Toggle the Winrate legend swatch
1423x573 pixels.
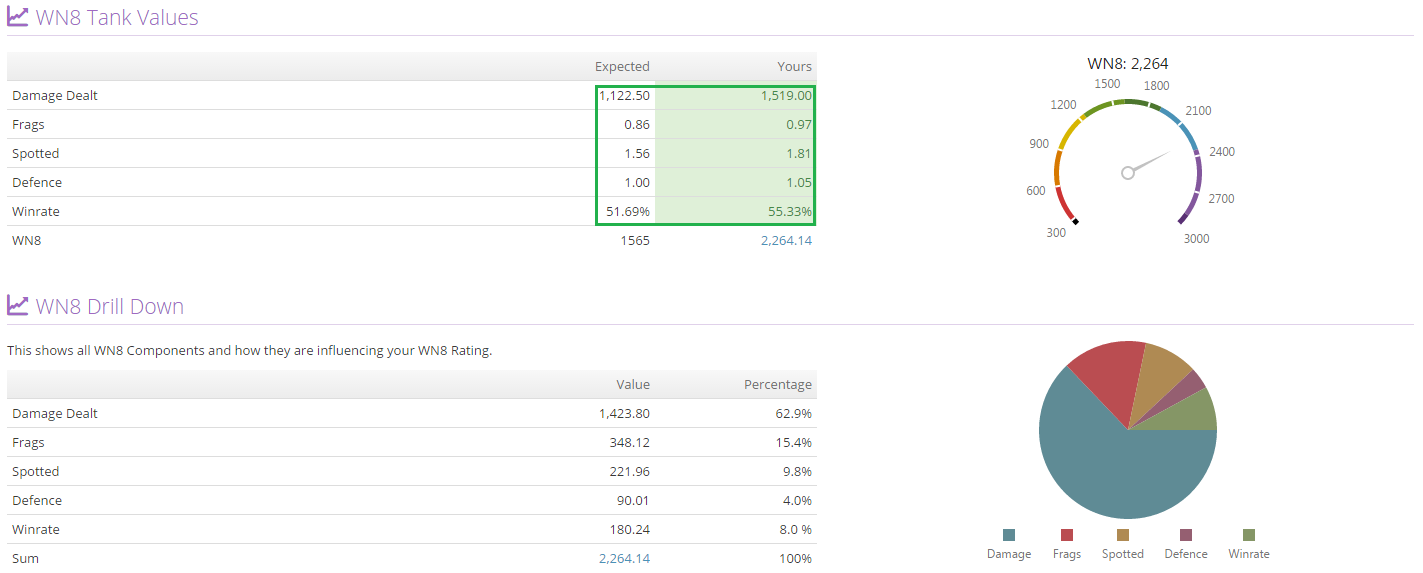point(1249,535)
